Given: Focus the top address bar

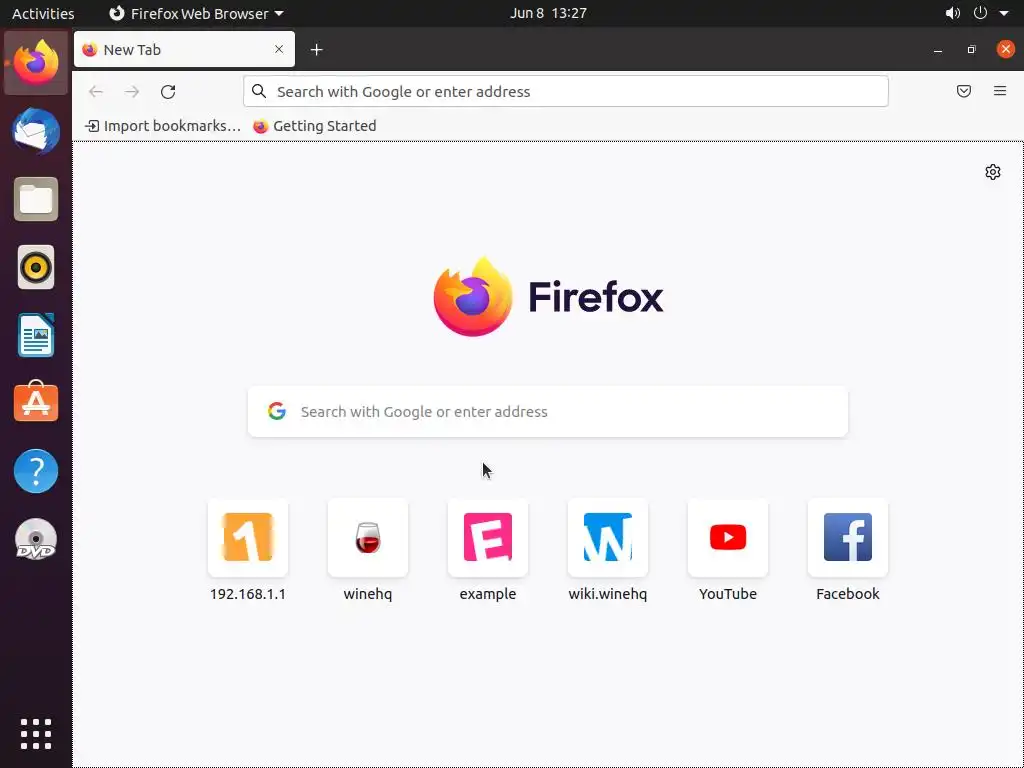Looking at the screenshot, I should [566, 91].
